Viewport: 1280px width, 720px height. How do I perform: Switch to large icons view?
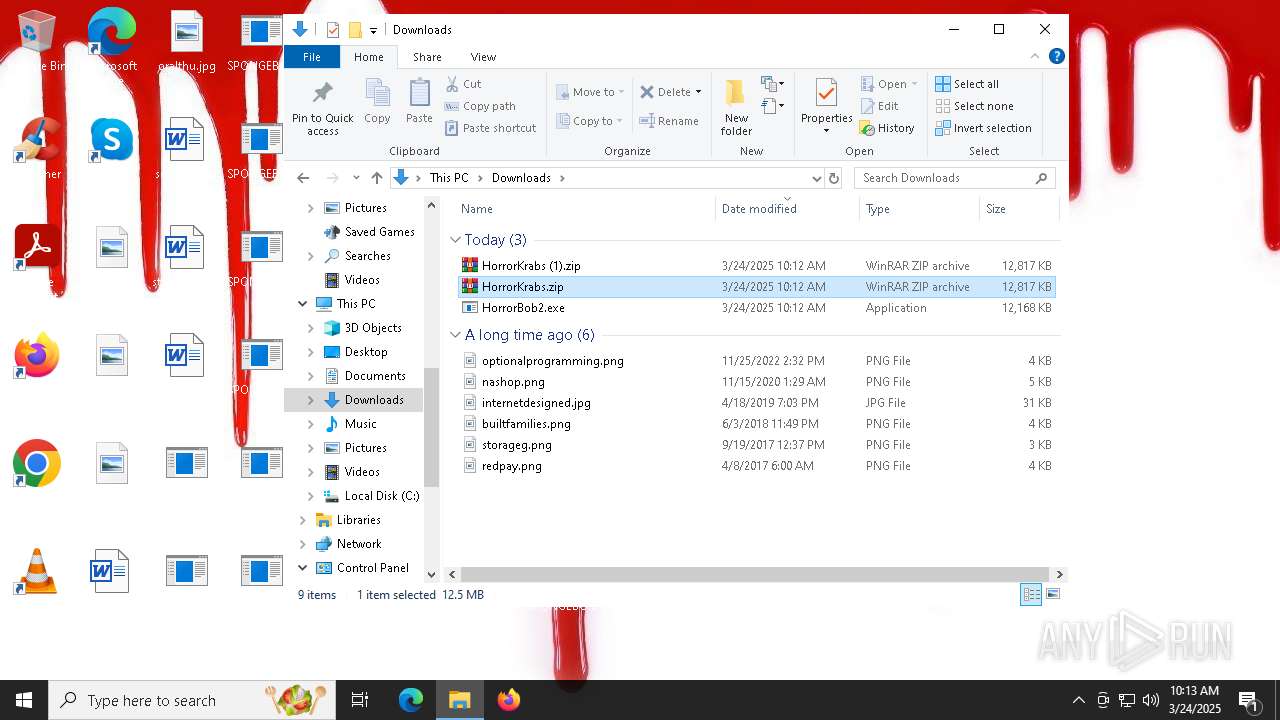(1052, 594)
